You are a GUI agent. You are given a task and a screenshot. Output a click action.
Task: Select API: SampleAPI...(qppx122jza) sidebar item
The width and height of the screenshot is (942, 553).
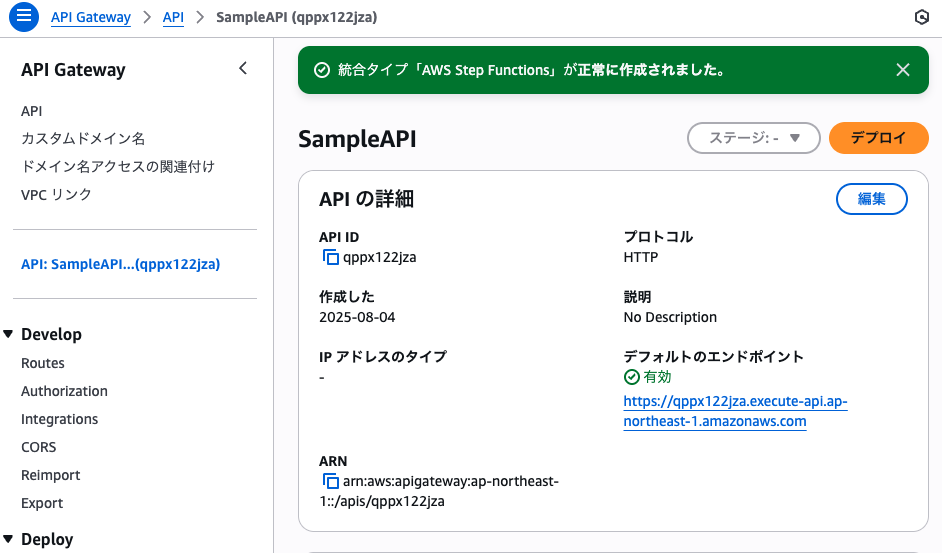[x=121, y=264]
